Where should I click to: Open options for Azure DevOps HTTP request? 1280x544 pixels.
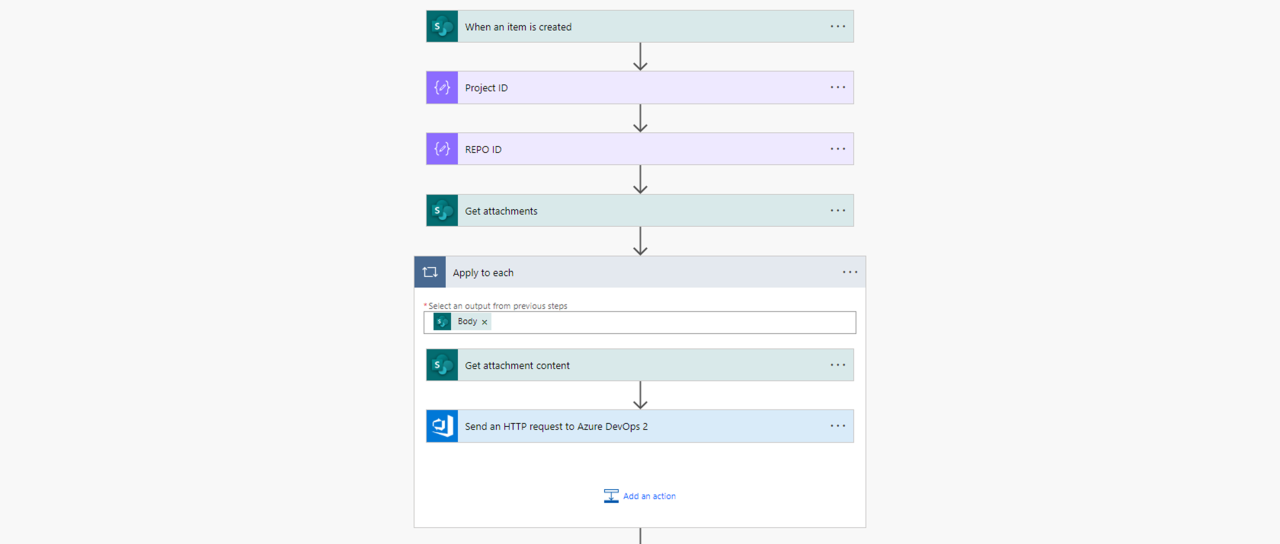pos(838,426)
